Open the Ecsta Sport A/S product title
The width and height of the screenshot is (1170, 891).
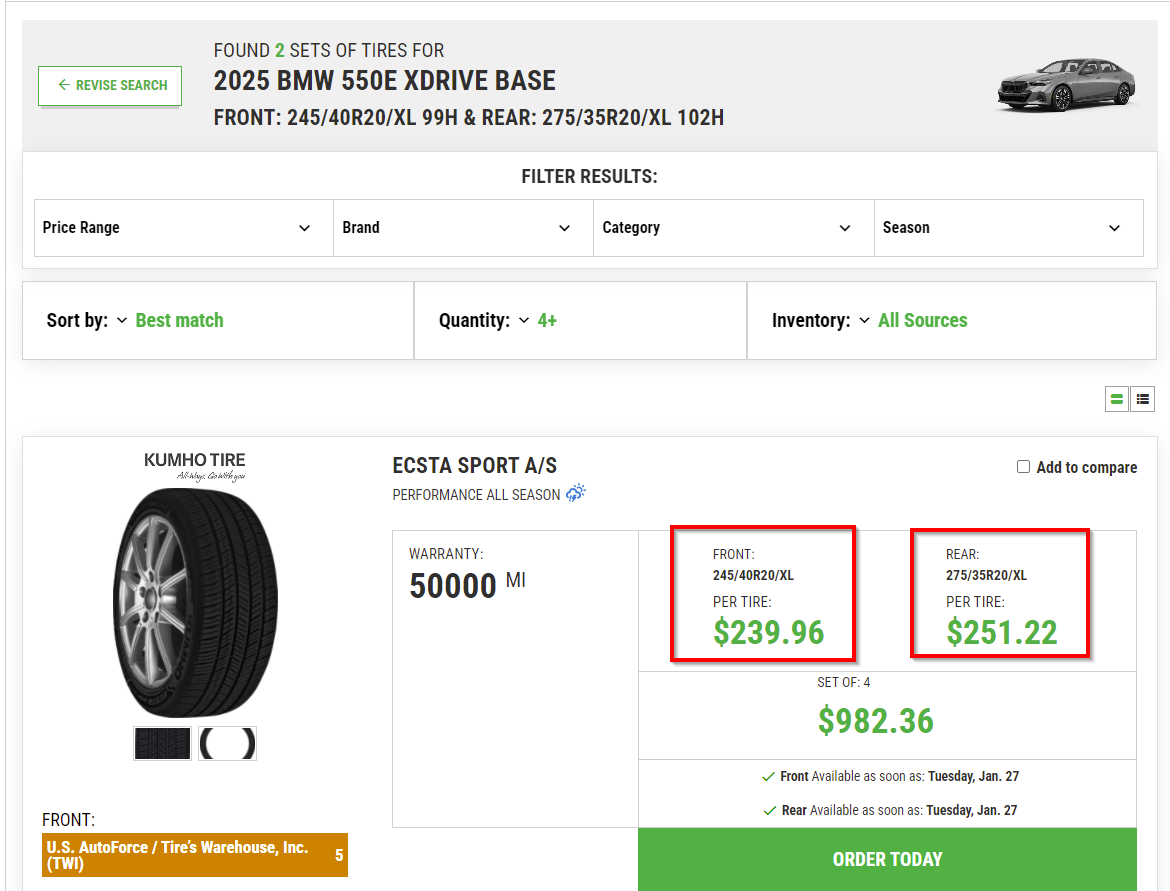point(475,466)
